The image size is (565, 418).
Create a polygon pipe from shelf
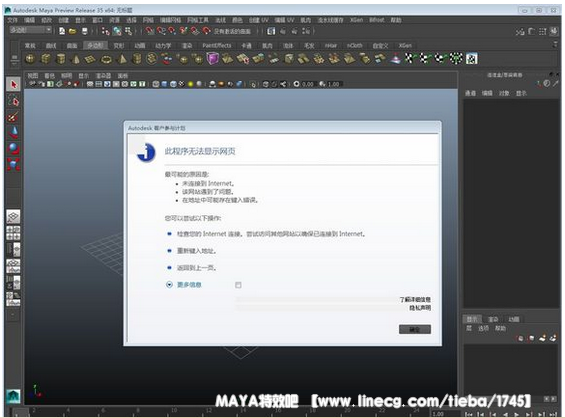pos(137,58)
